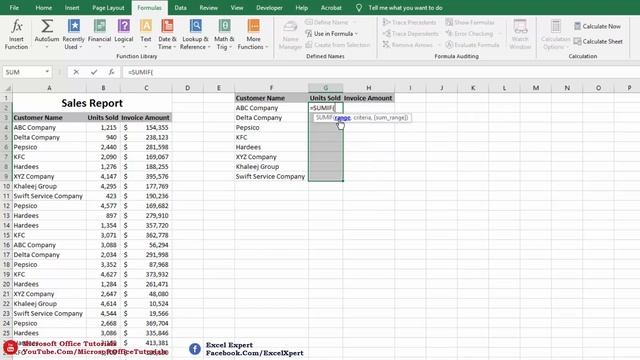
Task: Open the Logical functions list
Action: (124, 34)
